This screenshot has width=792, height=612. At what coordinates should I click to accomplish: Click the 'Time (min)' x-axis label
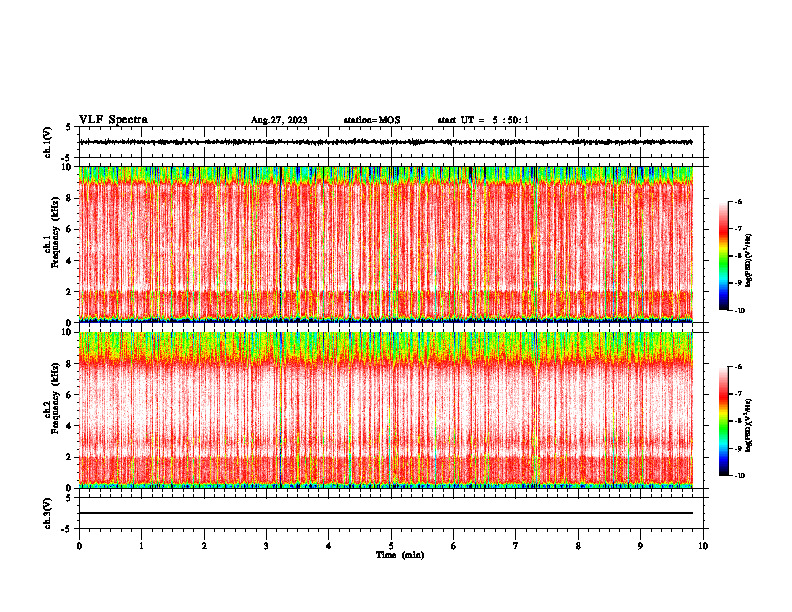(400, 555)
